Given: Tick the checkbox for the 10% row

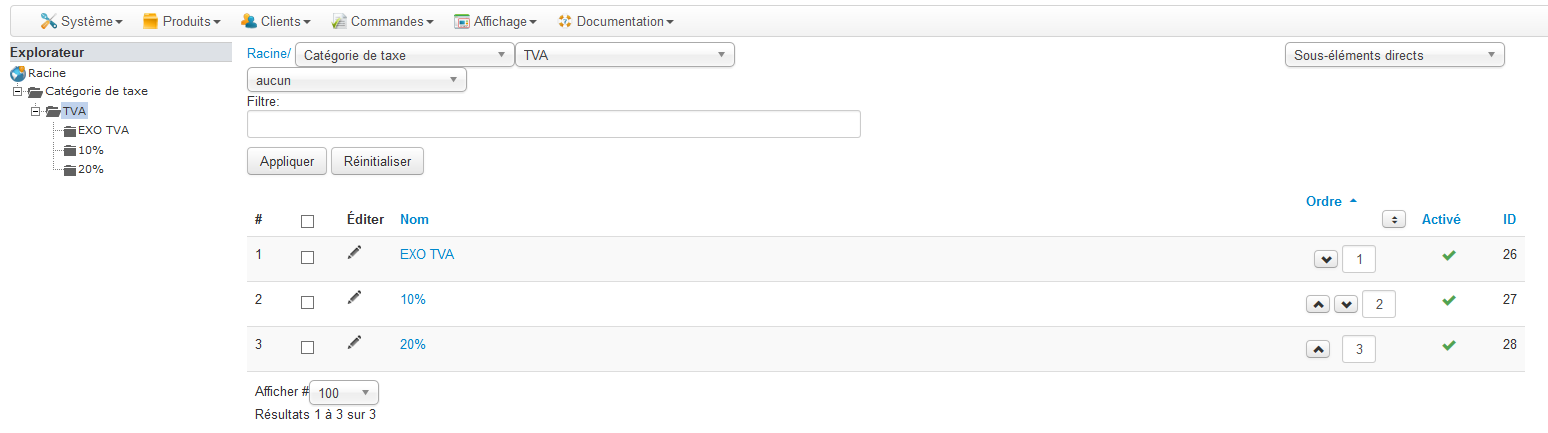Looking at the screenshot, I should point(307,302).
